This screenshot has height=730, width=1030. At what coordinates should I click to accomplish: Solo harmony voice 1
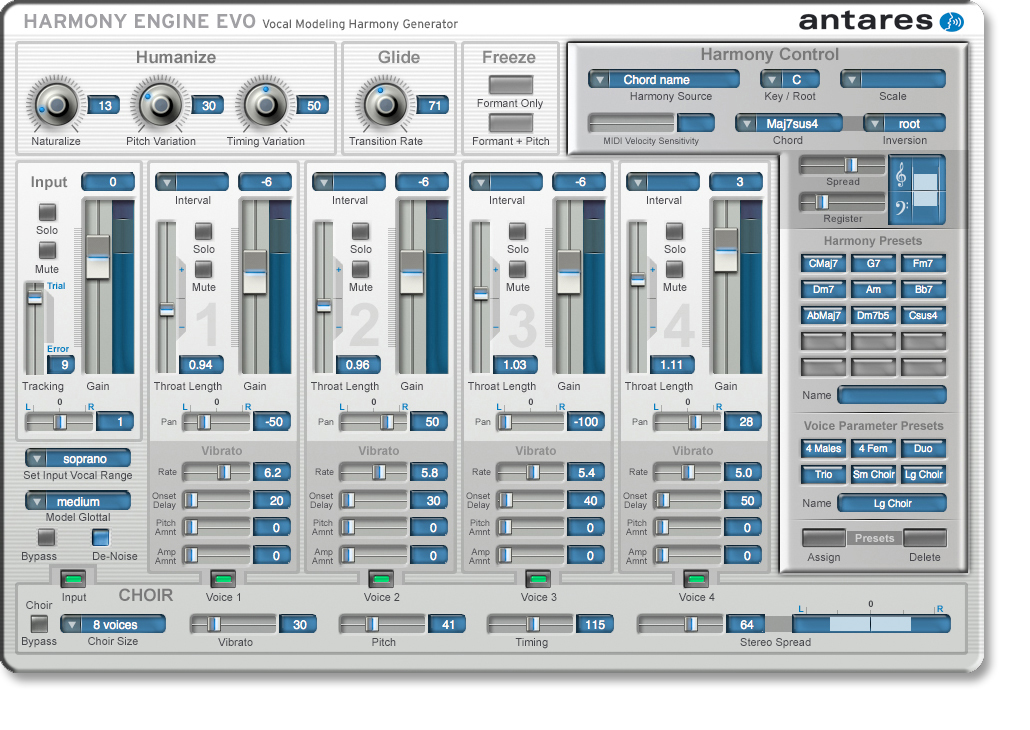pos(204,231)
